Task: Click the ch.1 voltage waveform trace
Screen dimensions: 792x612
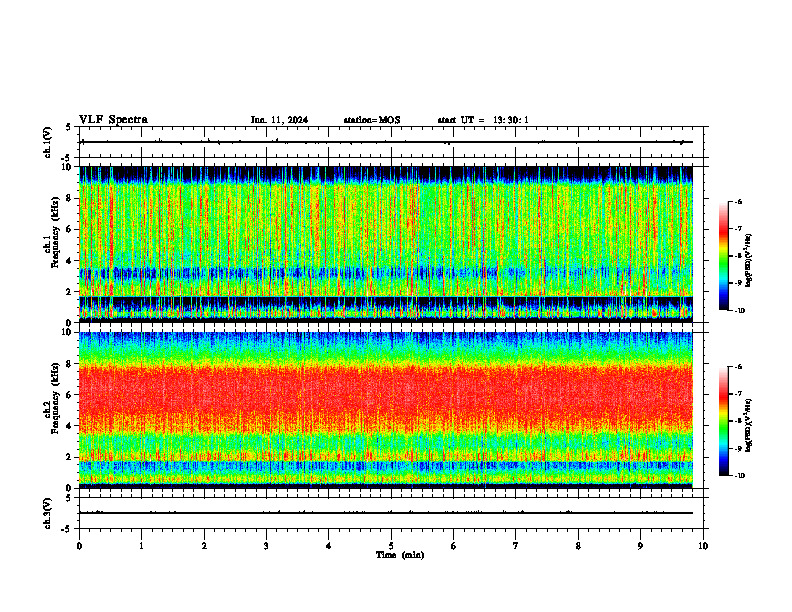Action: (x=386, y=142)
